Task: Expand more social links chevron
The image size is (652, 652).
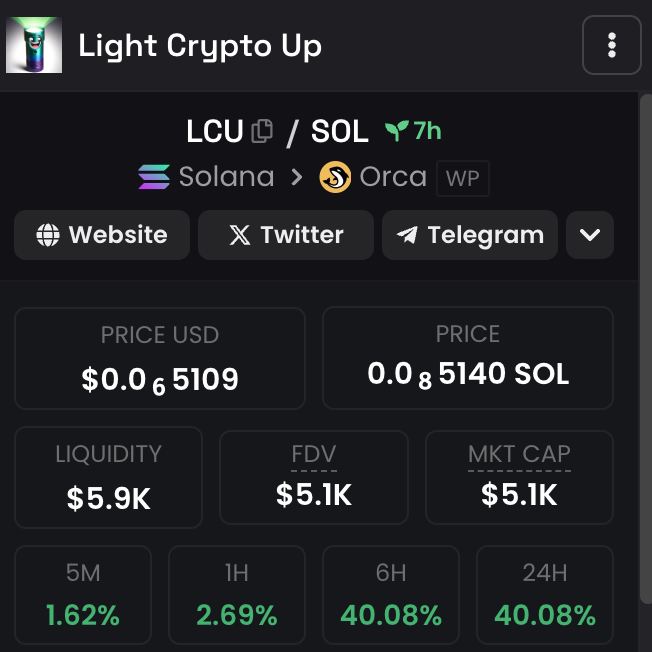Action: point(590,235)
